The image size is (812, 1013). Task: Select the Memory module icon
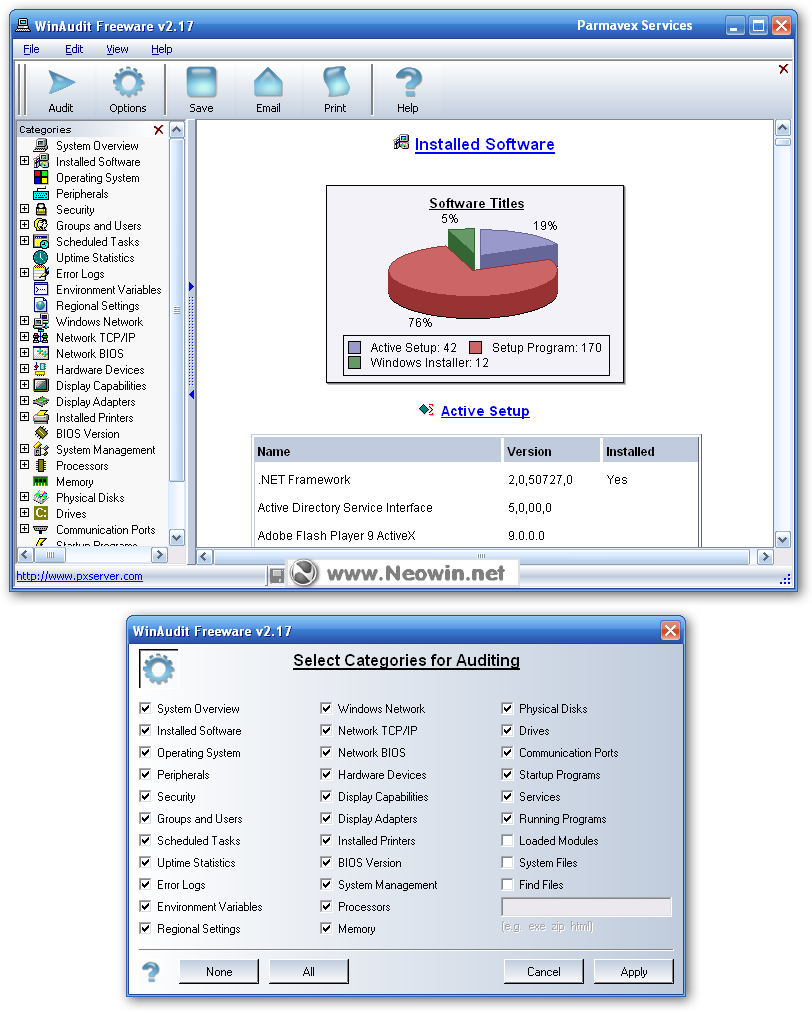(41, 481)
